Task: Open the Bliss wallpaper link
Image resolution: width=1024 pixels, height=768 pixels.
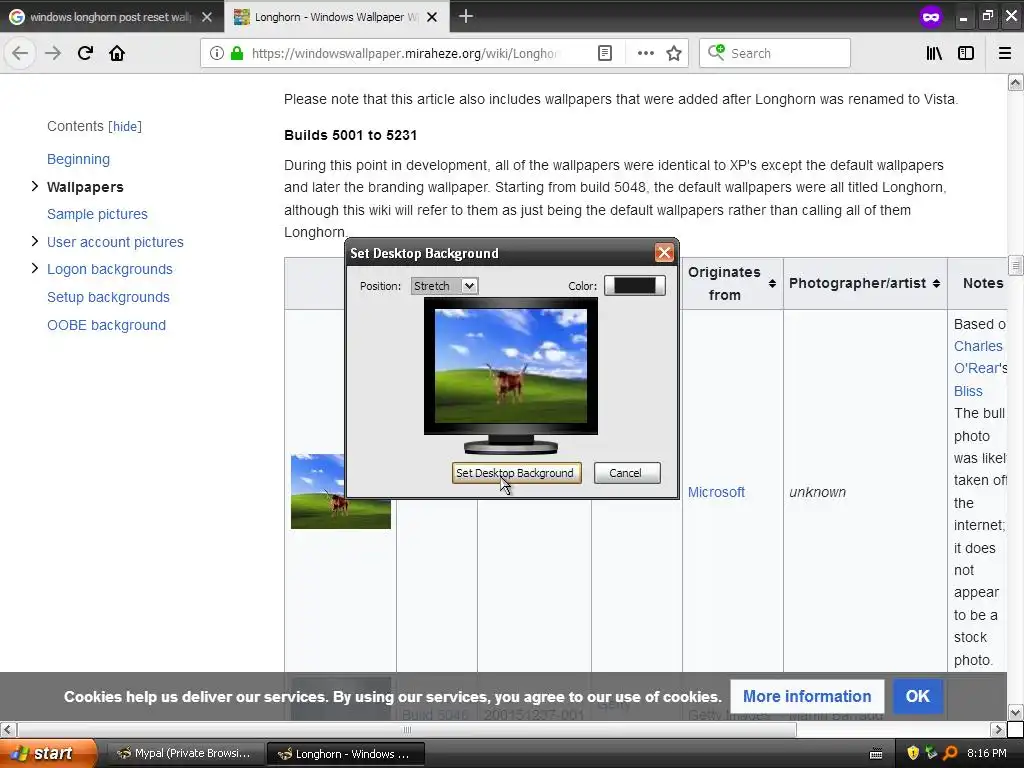Action: (x=968, y=391)
